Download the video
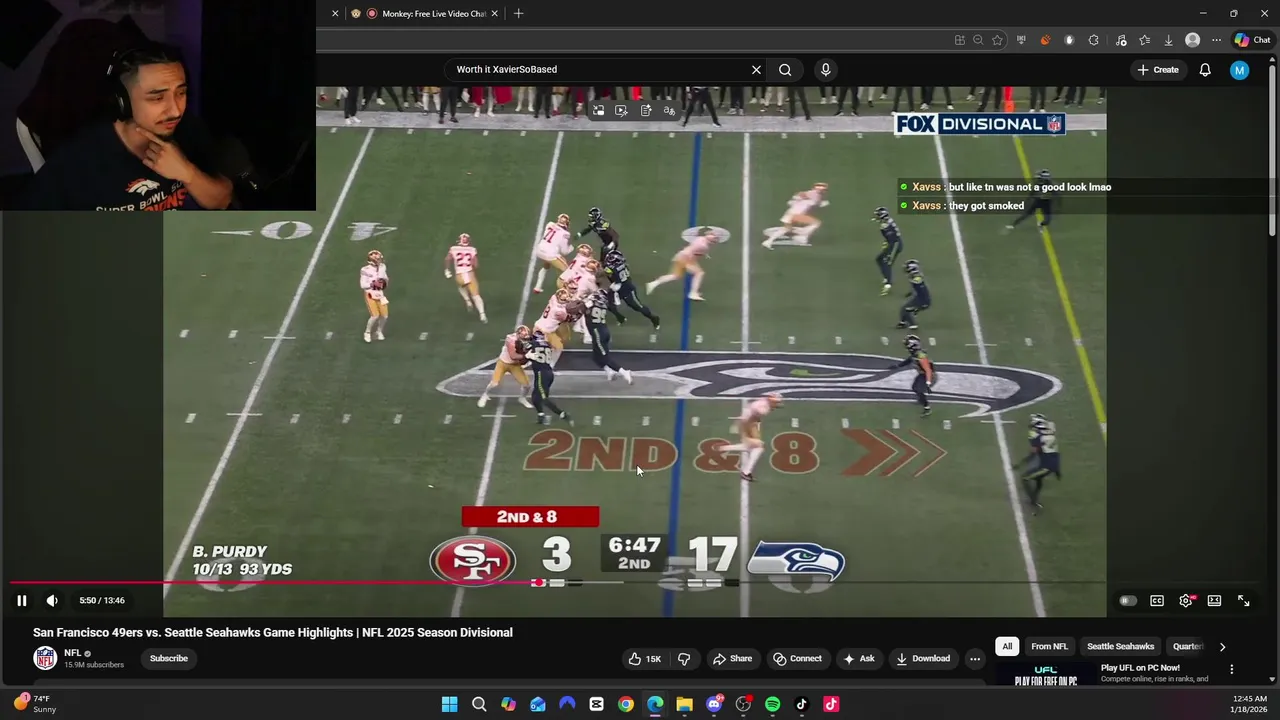Viewport: 1280px width, 720px height. (x=922, y=659)
